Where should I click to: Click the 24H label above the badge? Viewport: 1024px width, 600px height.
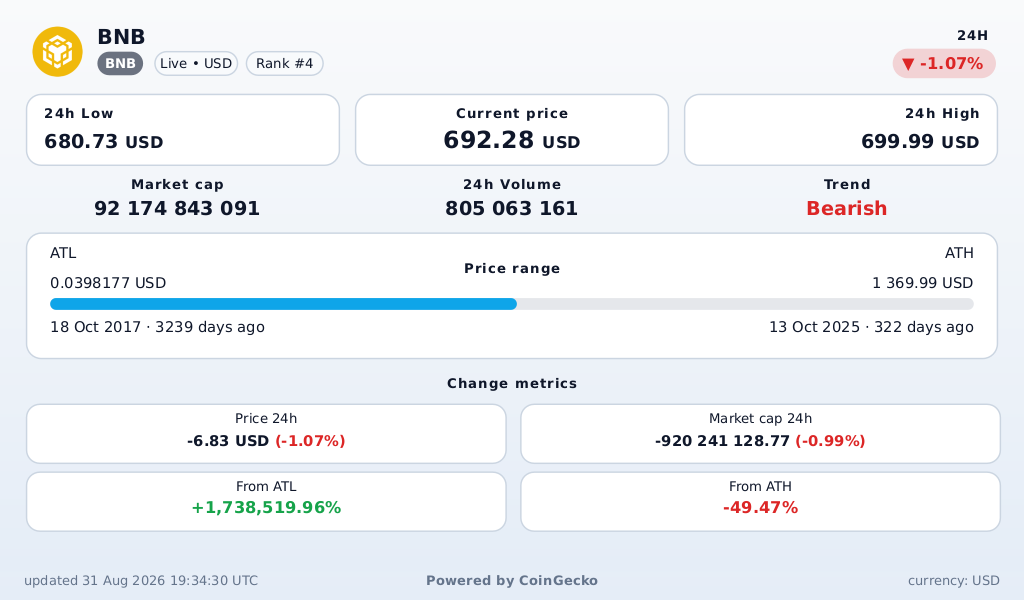[972, 35]
